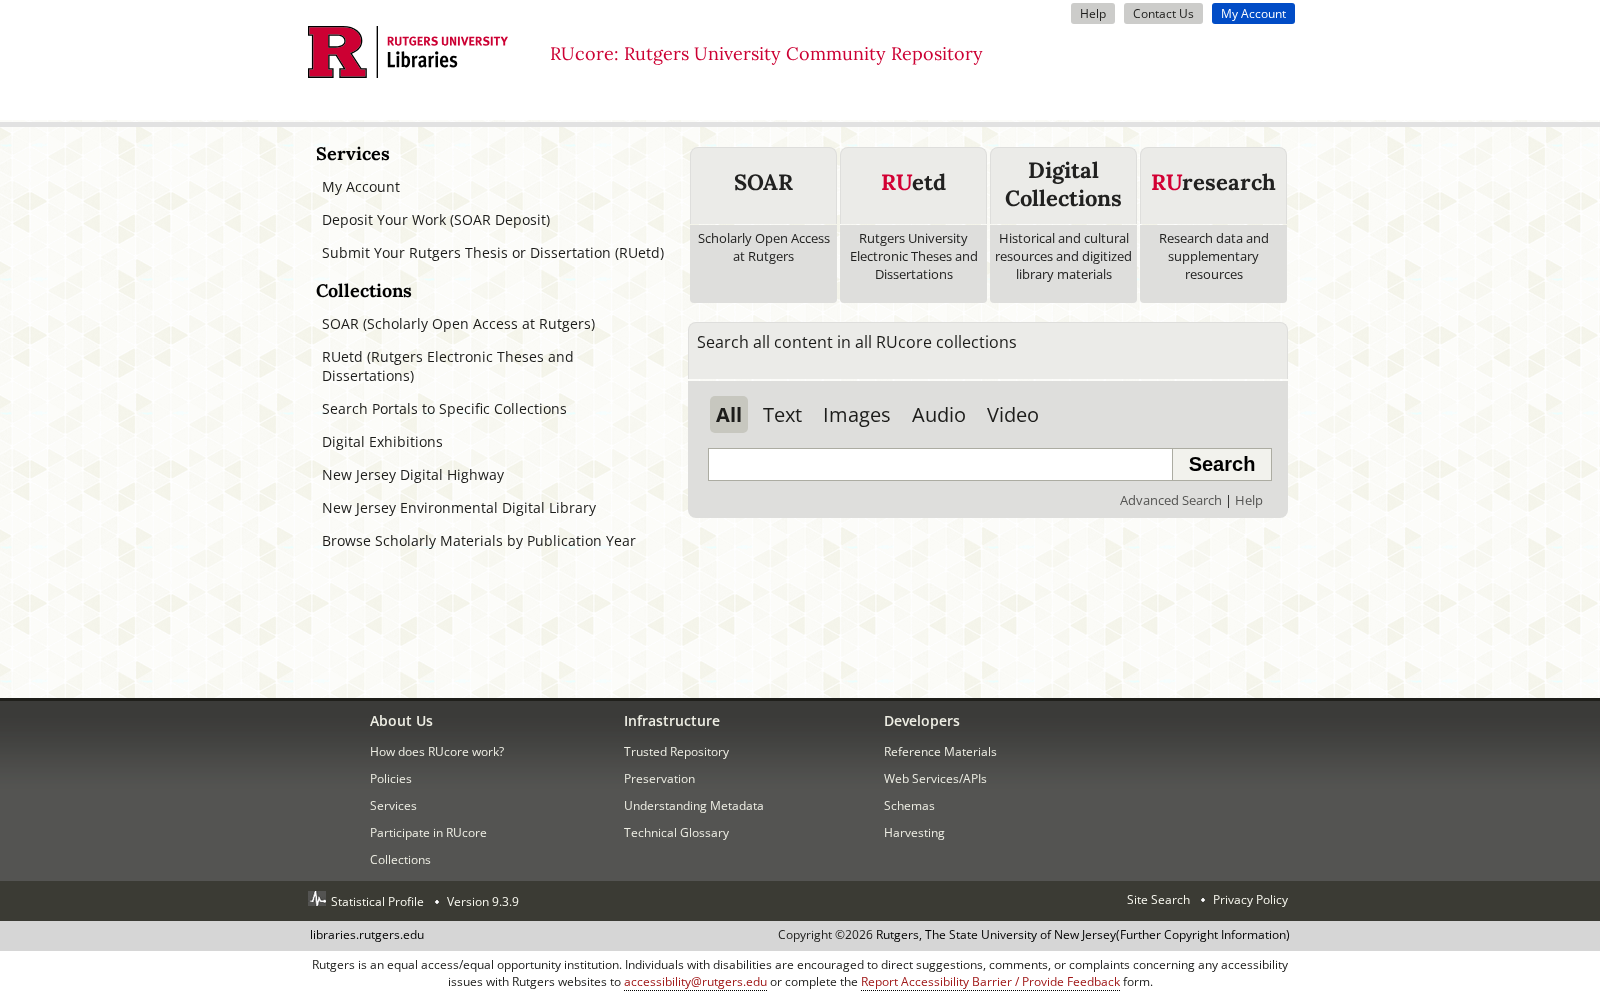Open Help link below search box
1600x1000 pixels.
coord(1249,501)
